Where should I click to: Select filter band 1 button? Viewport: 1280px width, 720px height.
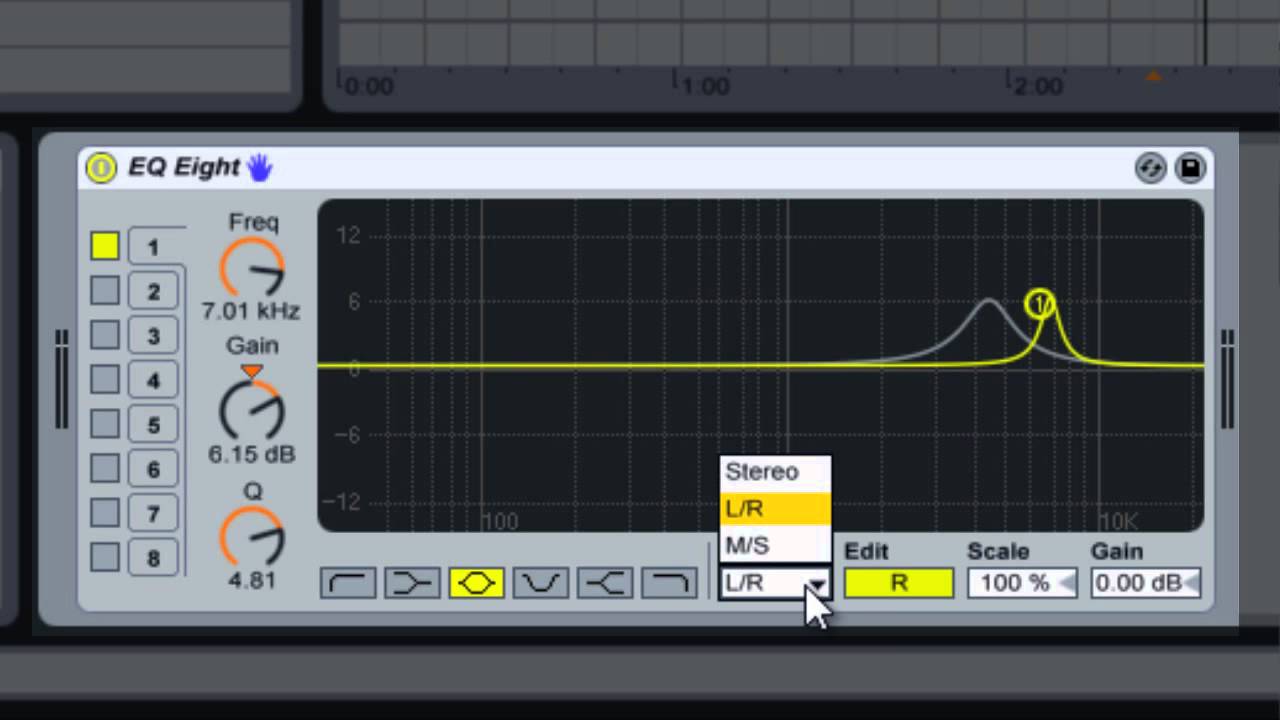pyautogui.click(x=154, y=247)
